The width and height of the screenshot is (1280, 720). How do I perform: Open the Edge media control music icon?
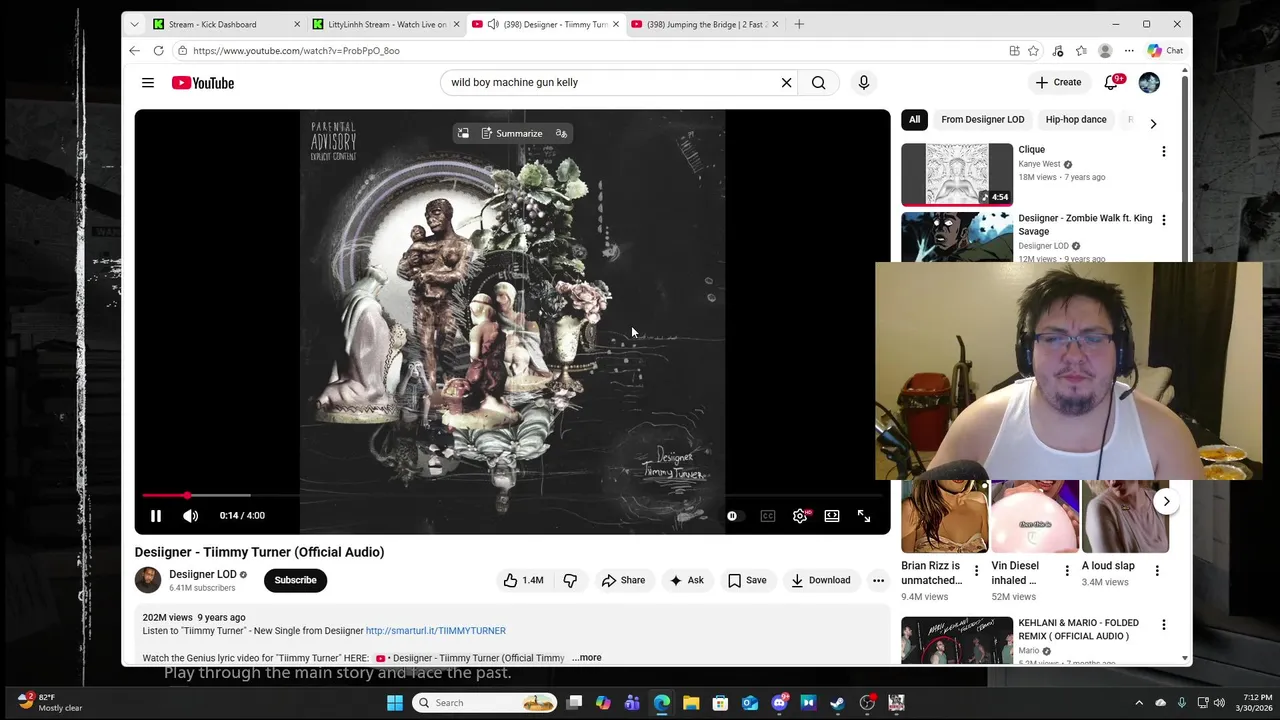[1058, 51]
